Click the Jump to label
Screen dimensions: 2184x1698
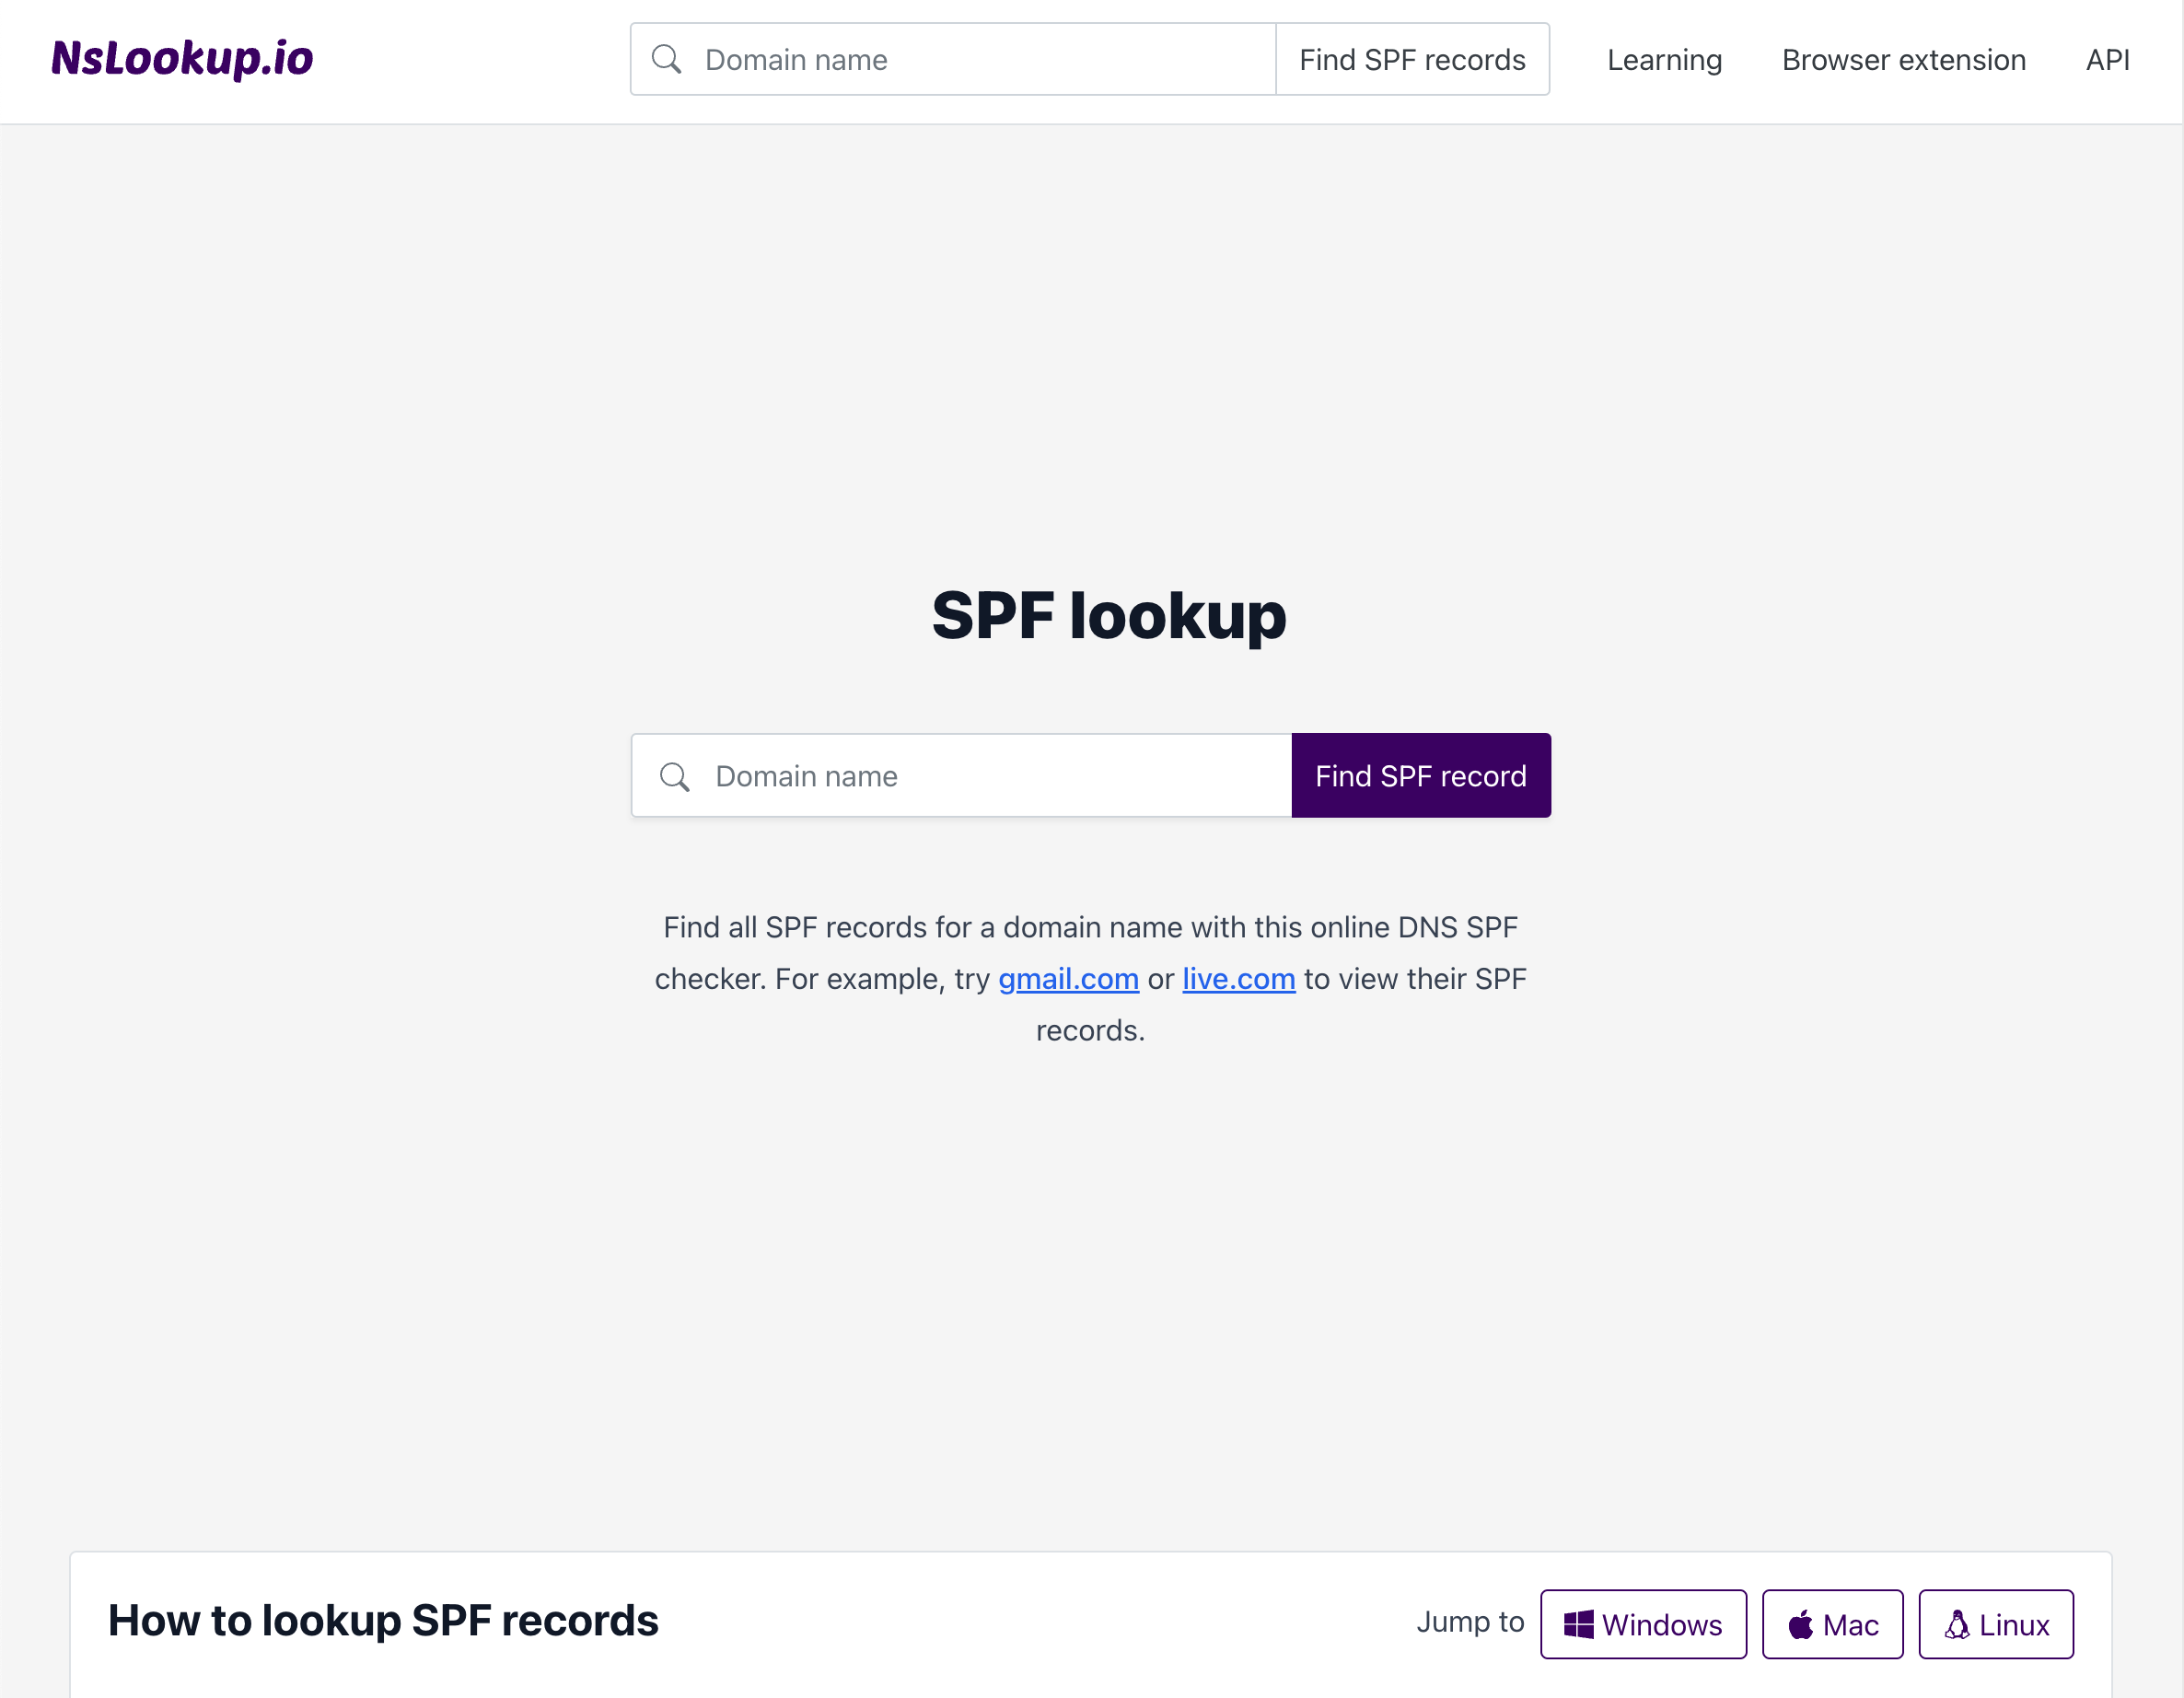(1470, 1622)
